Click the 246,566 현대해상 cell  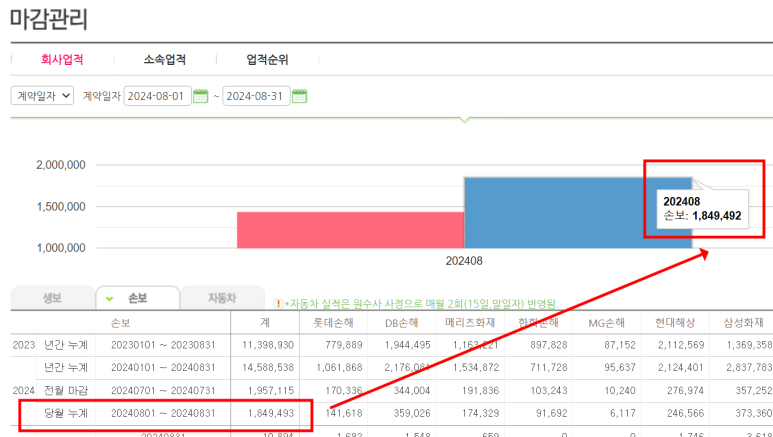point(686,413)
